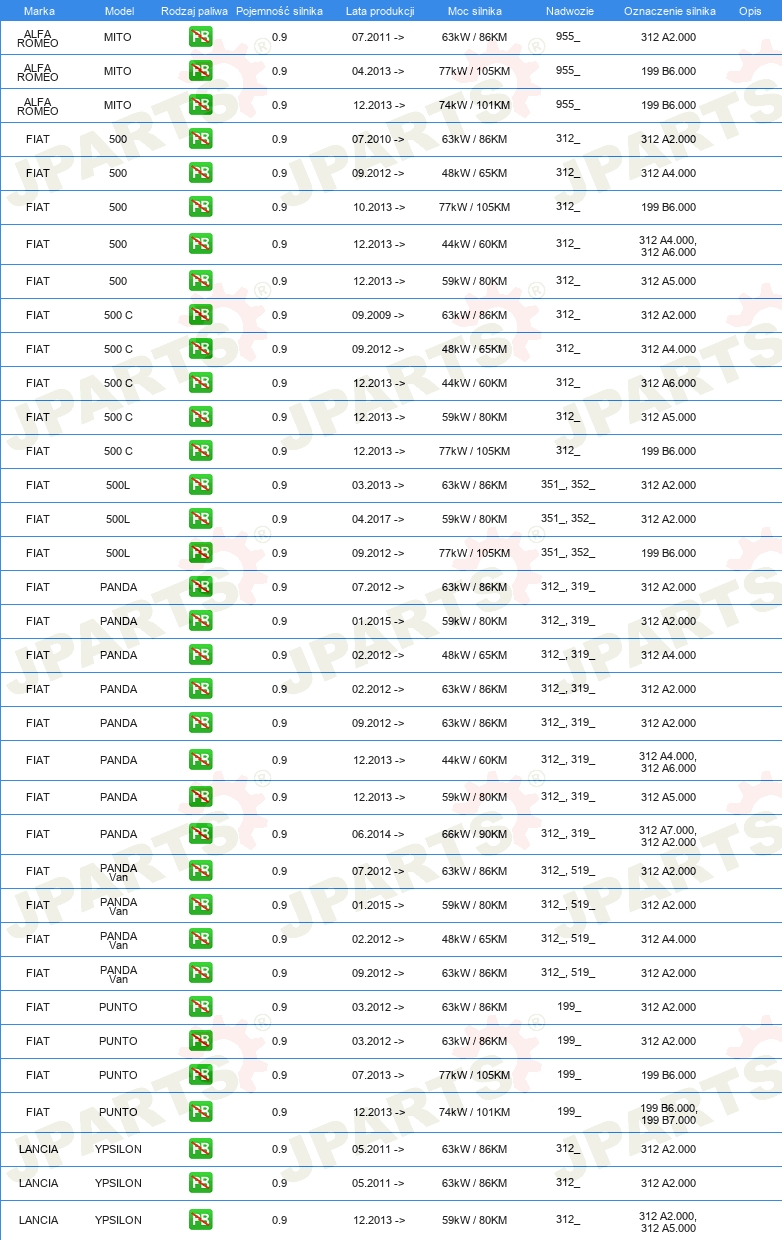Click fuel icon in FIAT 500 10.2013 row
The height and width of the screenshot is (1240, 782).
(200, 207)
